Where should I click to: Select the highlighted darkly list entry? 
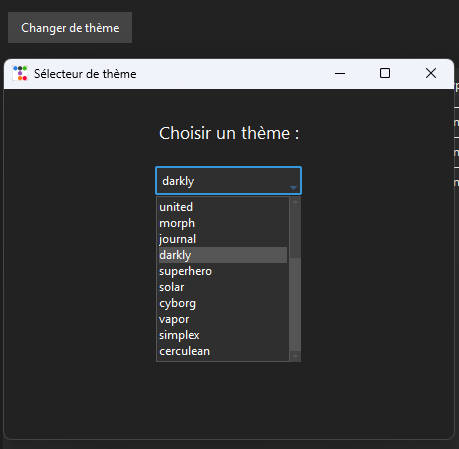click(223, 255)
